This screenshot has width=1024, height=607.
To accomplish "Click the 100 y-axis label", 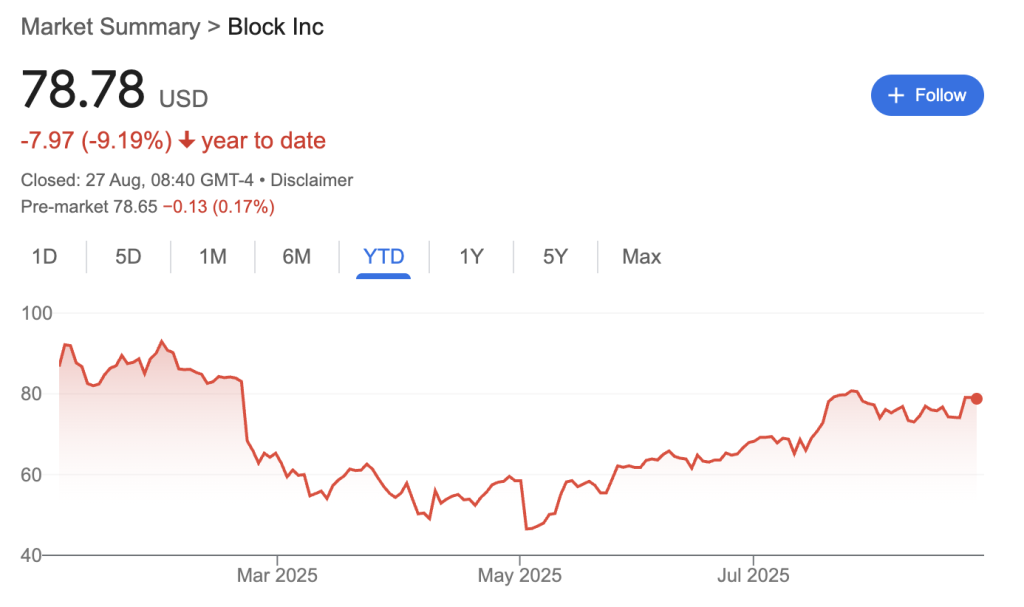I will (x=36, y=313).
